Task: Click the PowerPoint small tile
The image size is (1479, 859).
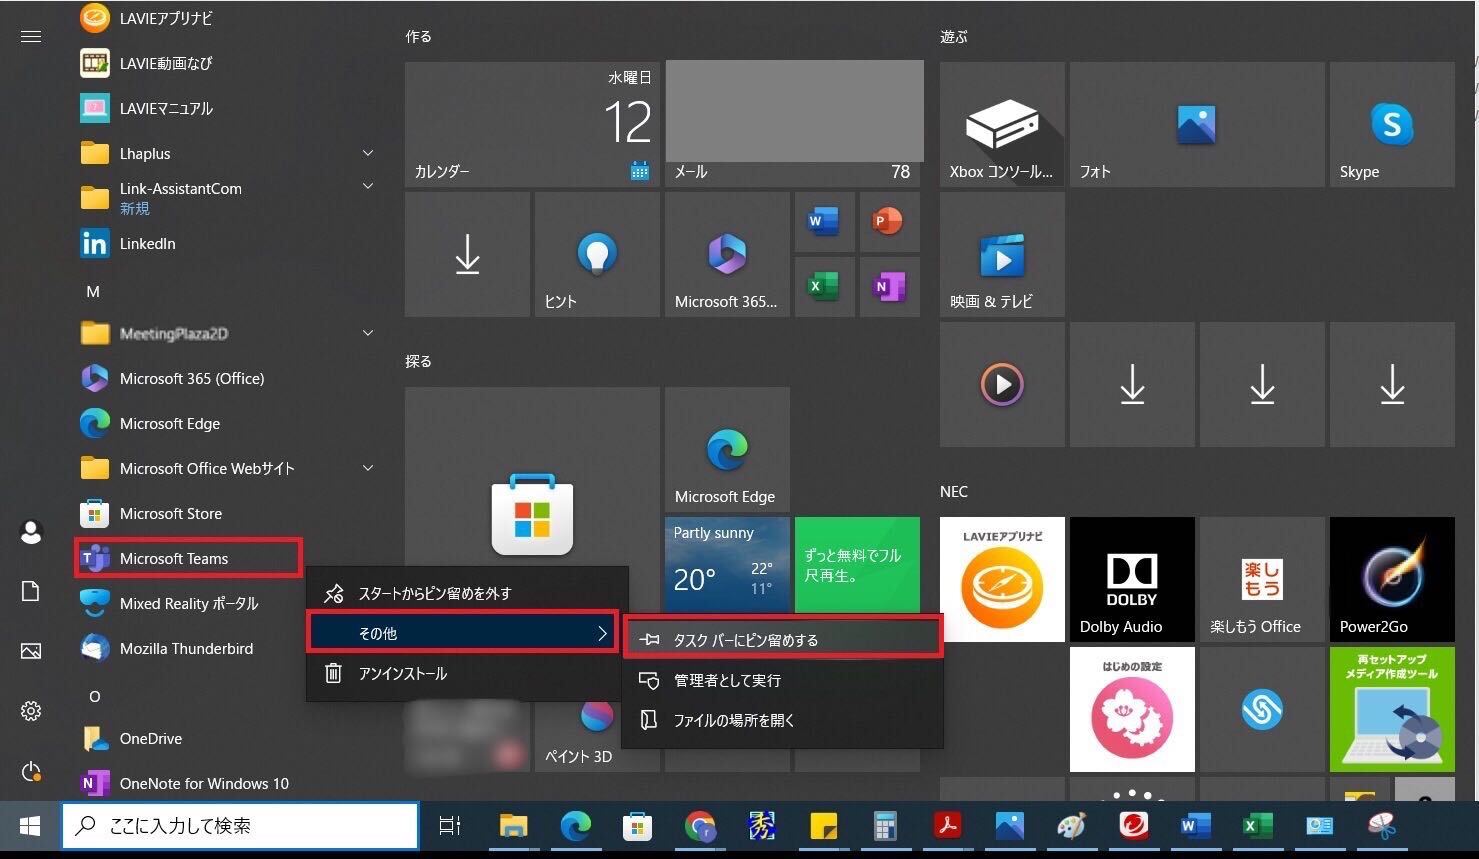Action: click(x=887, y=221)
